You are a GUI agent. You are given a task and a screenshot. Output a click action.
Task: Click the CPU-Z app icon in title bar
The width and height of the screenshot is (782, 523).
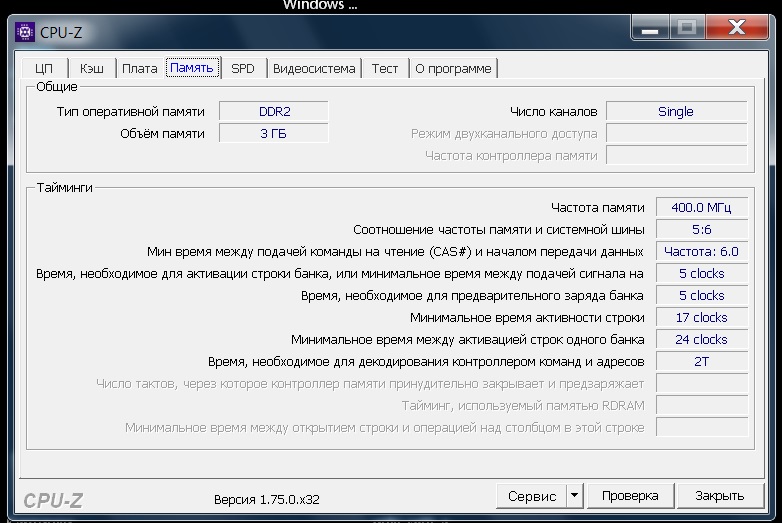(24, 32)
